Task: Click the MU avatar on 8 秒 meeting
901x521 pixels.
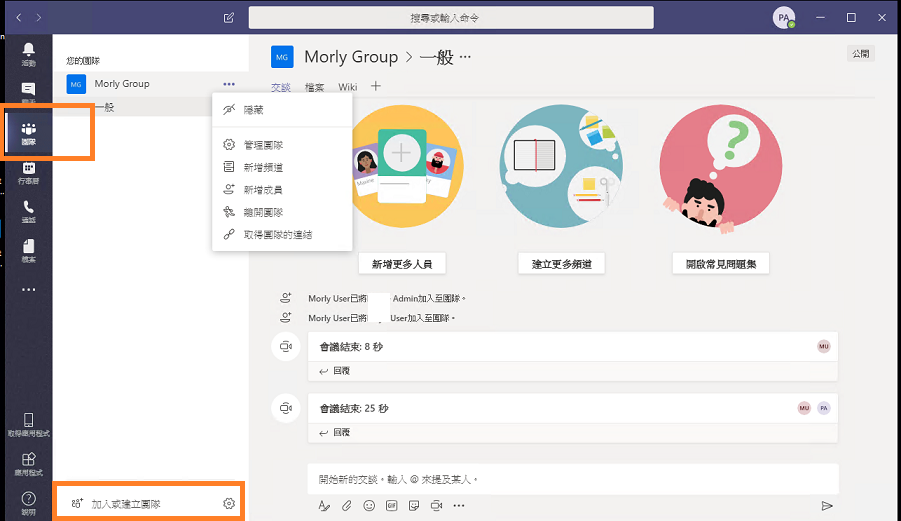Action: coord(823,346)
